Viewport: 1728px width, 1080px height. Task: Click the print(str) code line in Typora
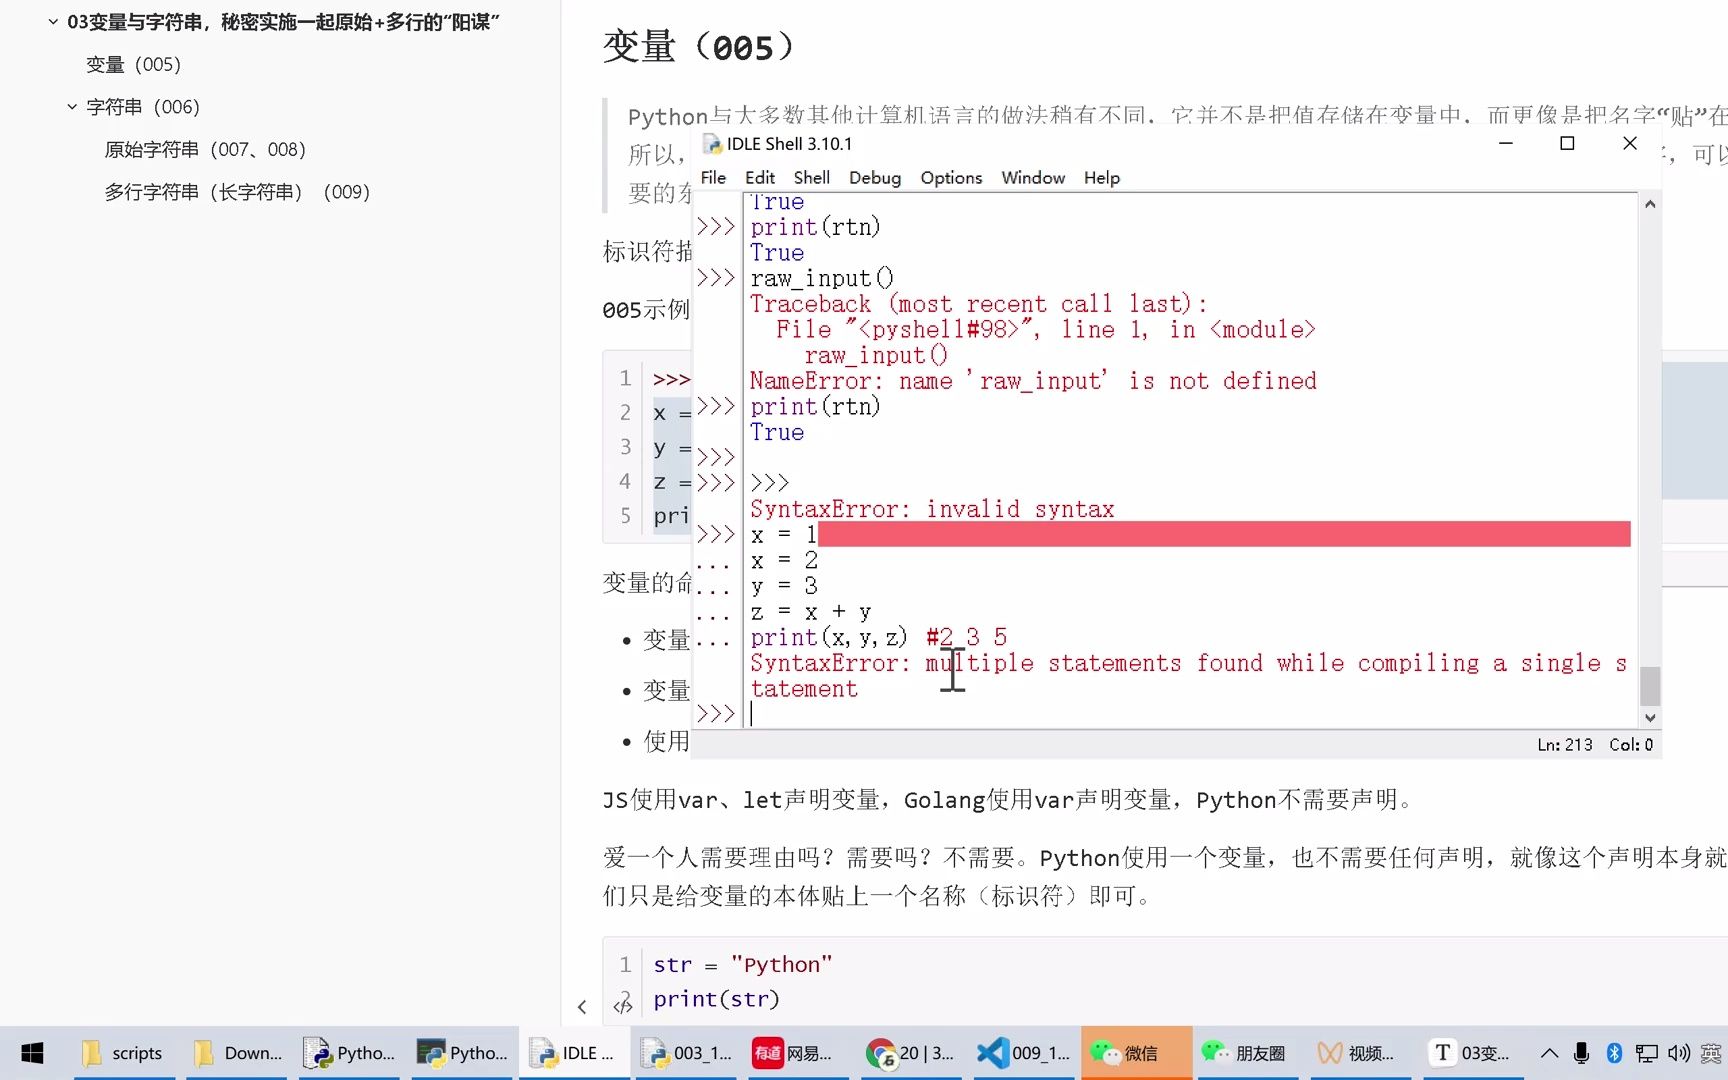(716, 999)
